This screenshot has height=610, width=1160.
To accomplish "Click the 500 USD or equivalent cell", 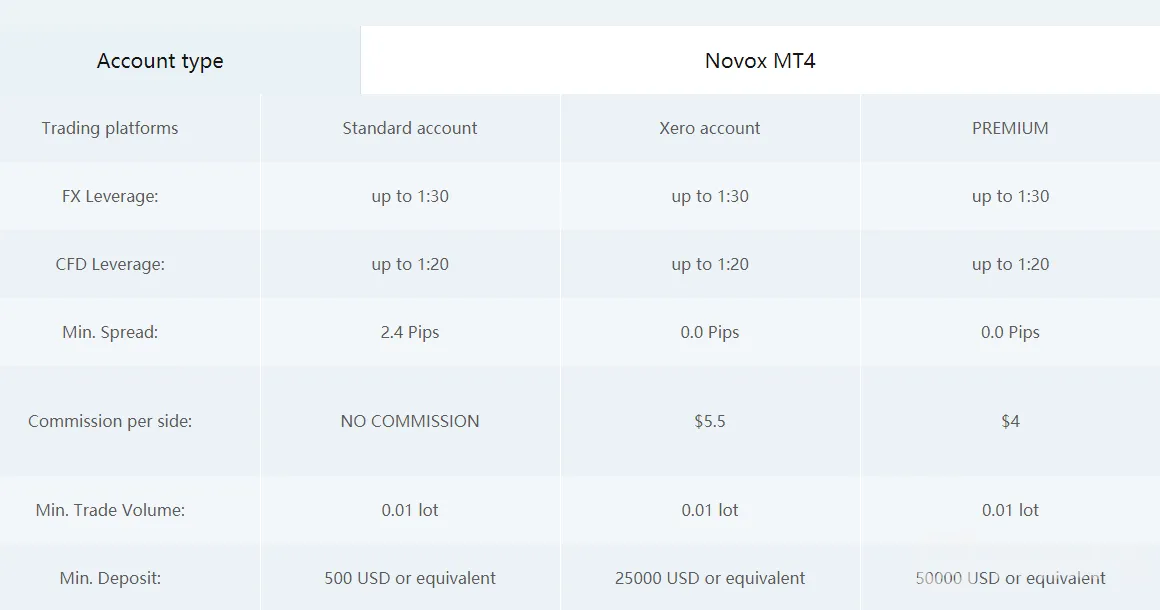I will (410, 577).
